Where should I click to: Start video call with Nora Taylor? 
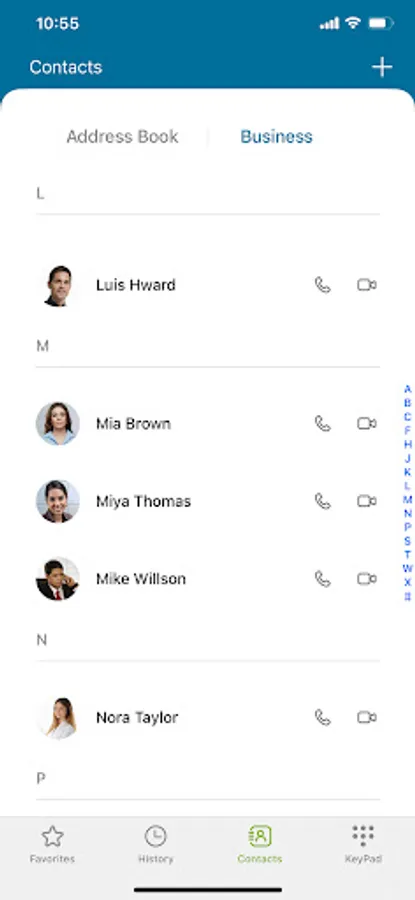[x=367, y=717]
